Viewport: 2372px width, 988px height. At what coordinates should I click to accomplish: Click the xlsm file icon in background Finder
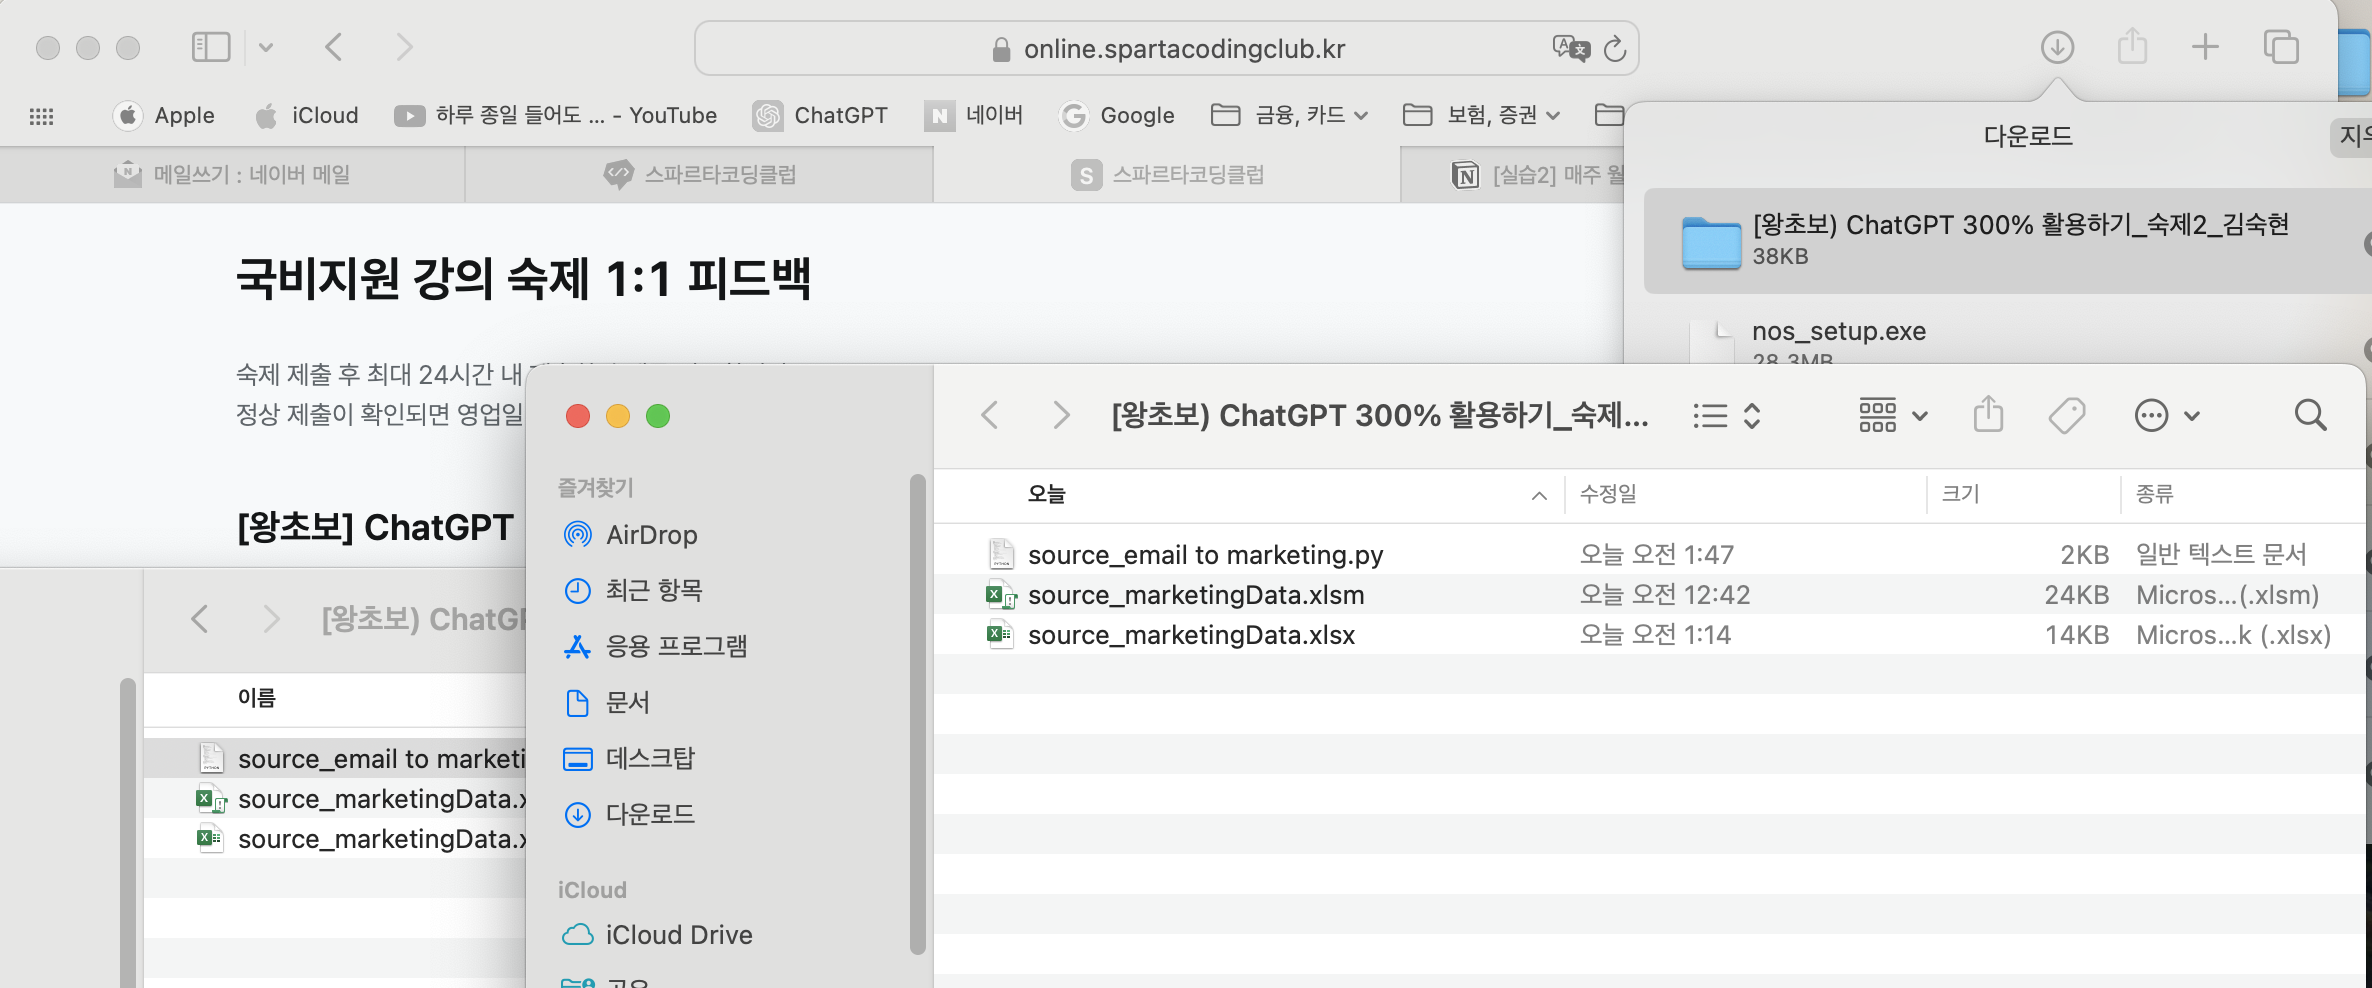click(211, 799)
